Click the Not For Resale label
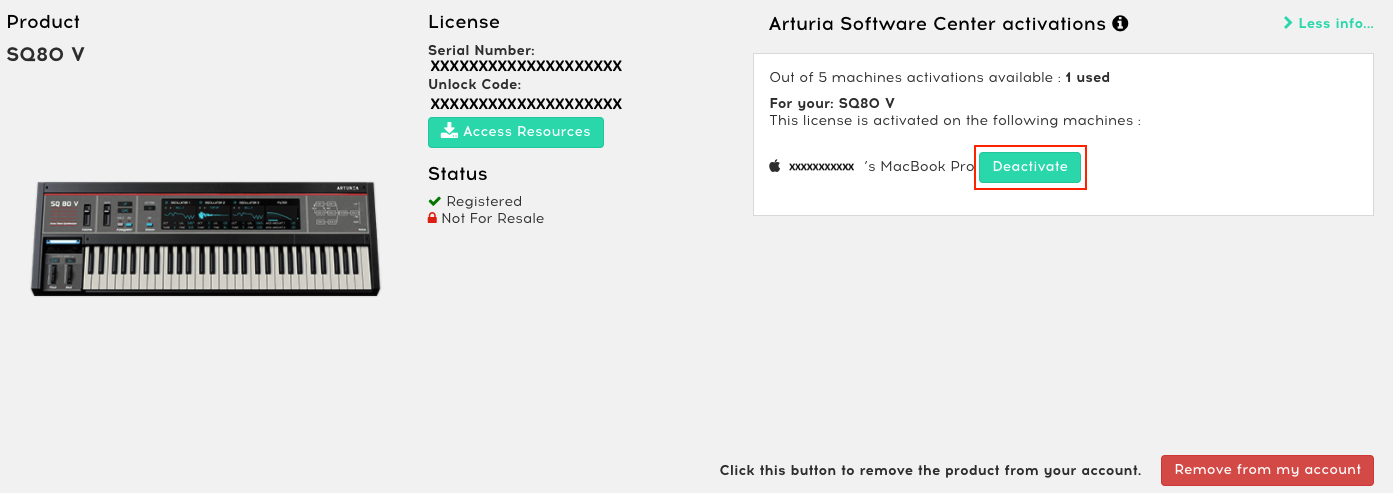The image size is (1393, 493). tap(493, 218)
